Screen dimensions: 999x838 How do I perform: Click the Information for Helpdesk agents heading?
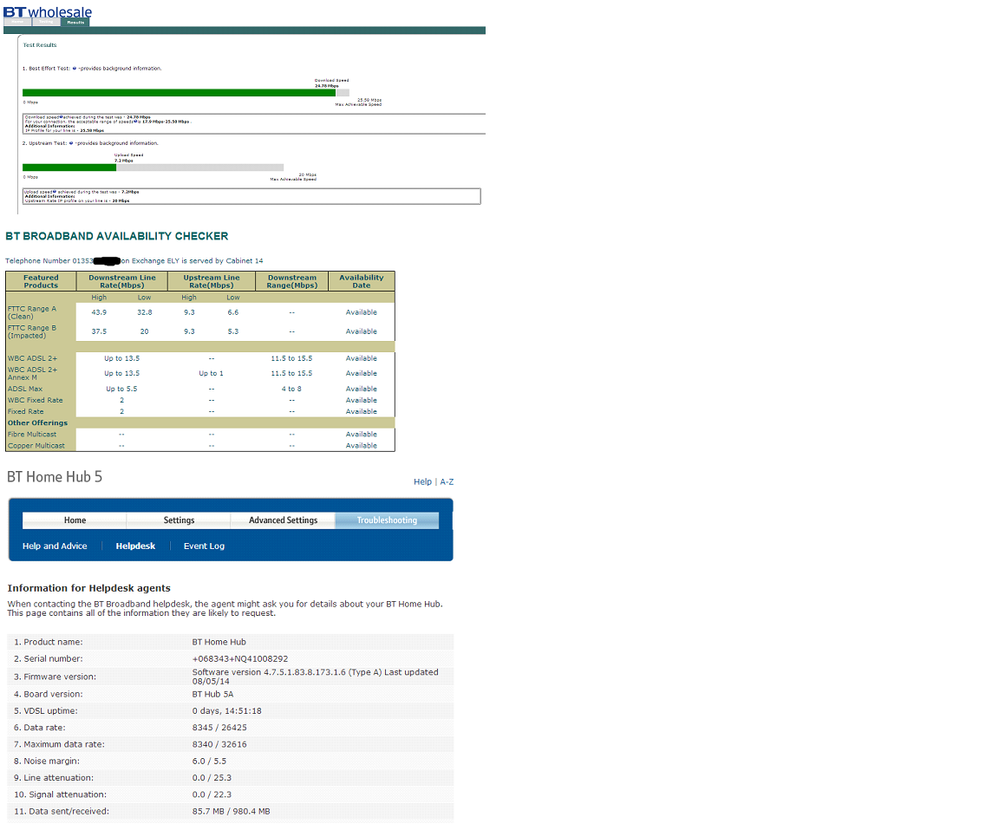pos(89,588)
